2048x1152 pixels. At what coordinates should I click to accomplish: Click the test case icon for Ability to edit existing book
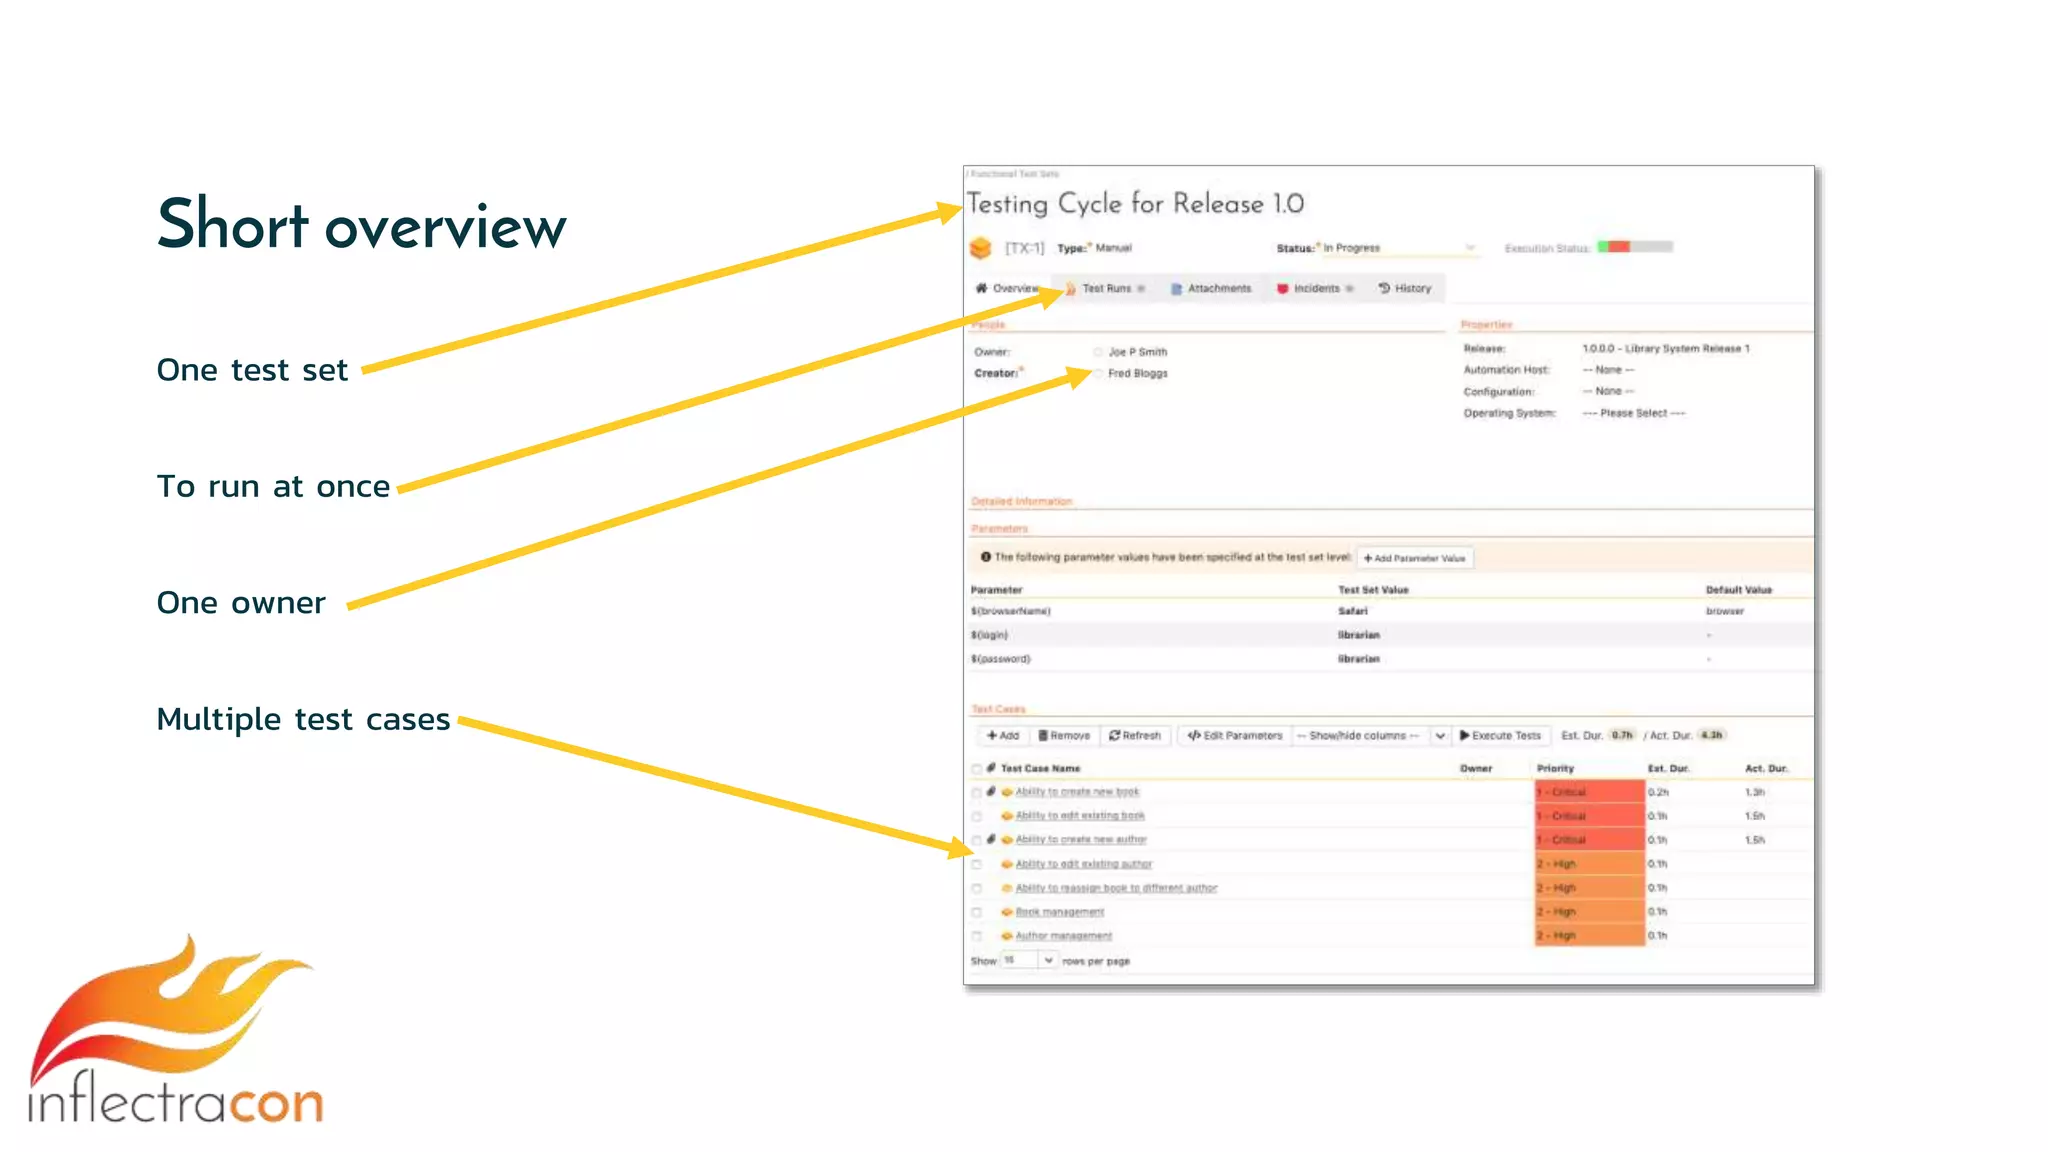[1007, 816]
